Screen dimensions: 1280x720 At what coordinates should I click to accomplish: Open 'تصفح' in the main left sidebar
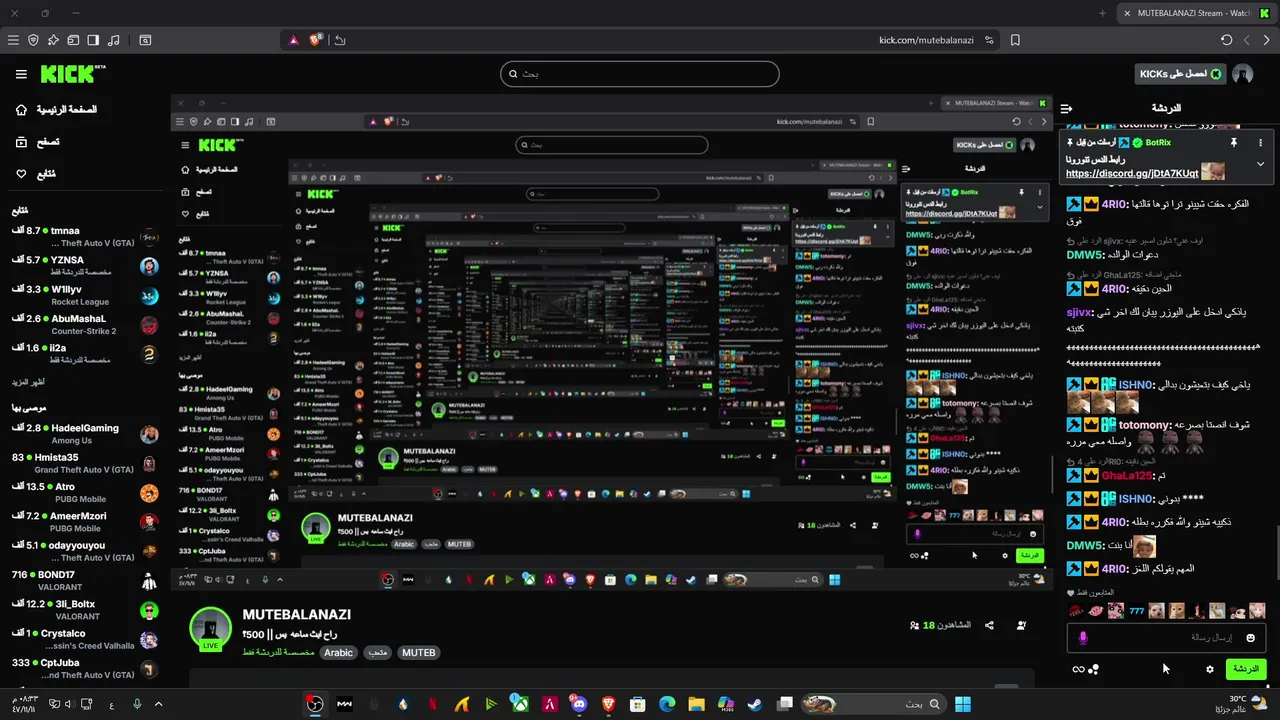(x=36, y=142)
